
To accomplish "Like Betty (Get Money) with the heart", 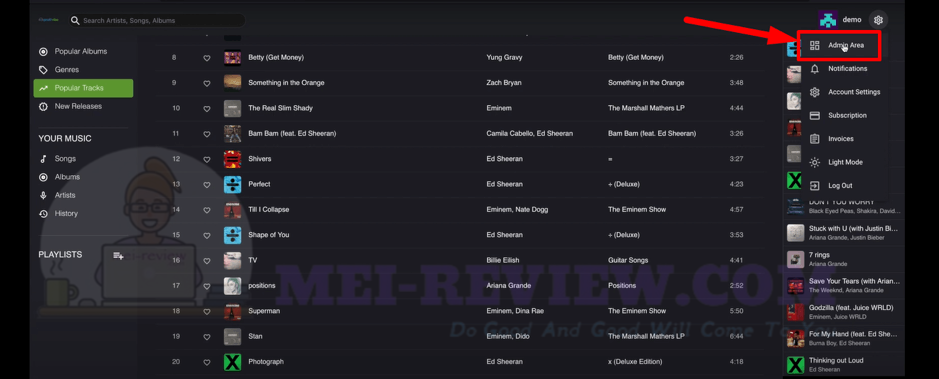I will coord(207,58).
